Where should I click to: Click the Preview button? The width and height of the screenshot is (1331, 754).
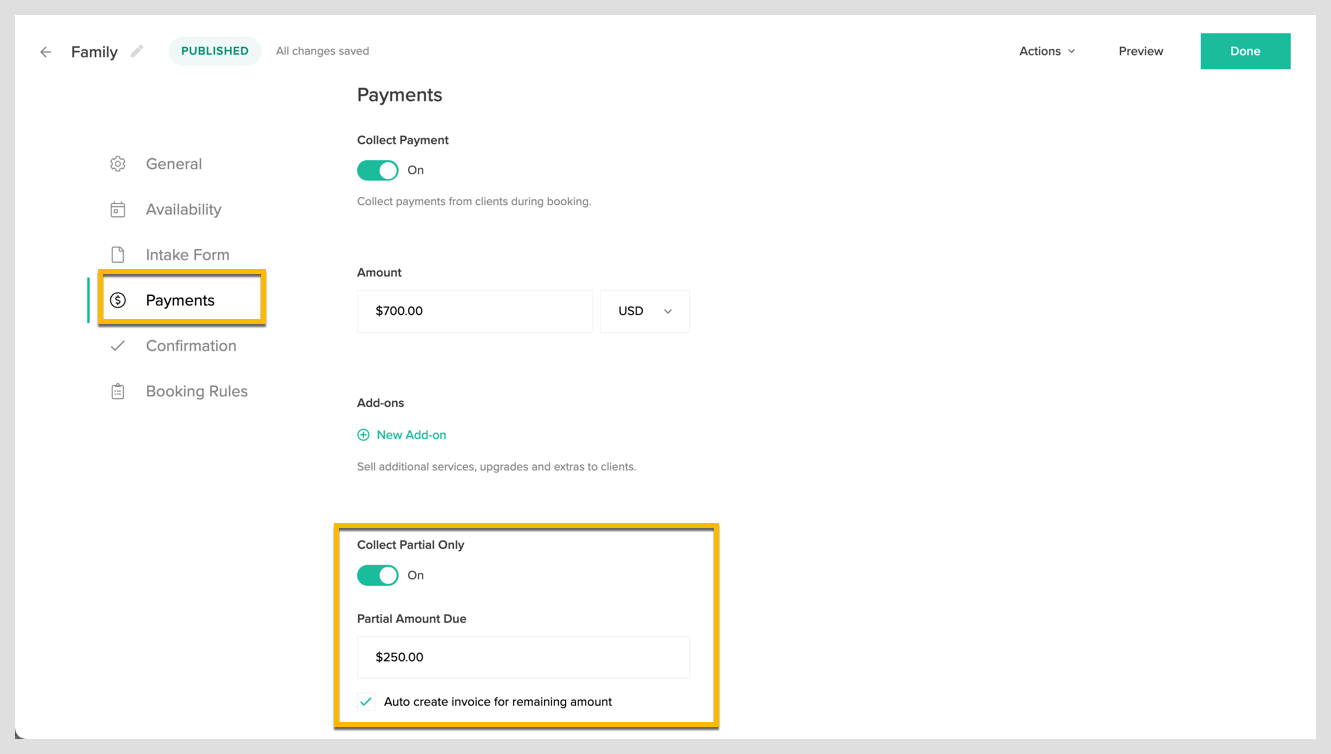[x=1141, y=51]
